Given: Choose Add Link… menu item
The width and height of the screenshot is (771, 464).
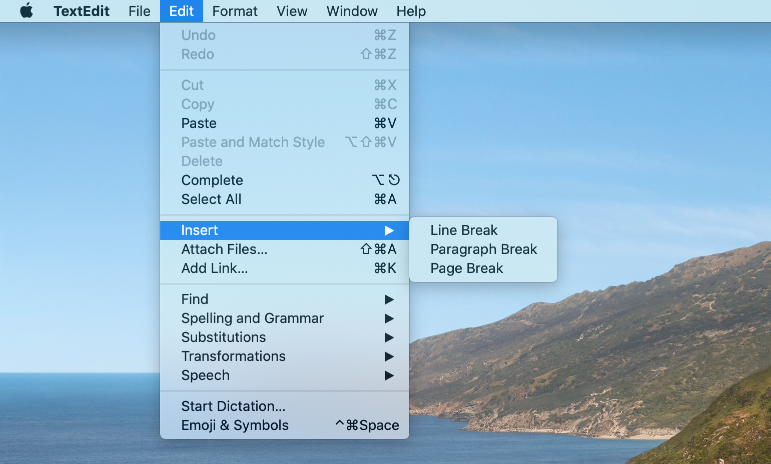Looking at the screenshot, I should (x=284, y=268).
